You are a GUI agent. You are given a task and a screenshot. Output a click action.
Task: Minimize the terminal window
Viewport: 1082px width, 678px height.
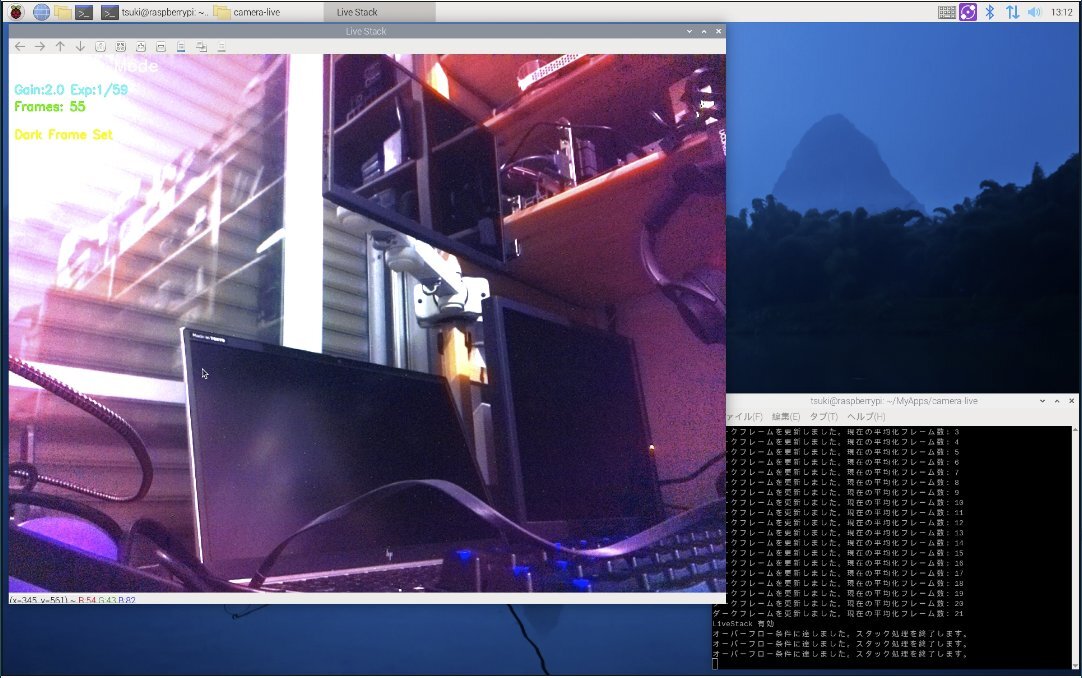tap(1042, 401)
